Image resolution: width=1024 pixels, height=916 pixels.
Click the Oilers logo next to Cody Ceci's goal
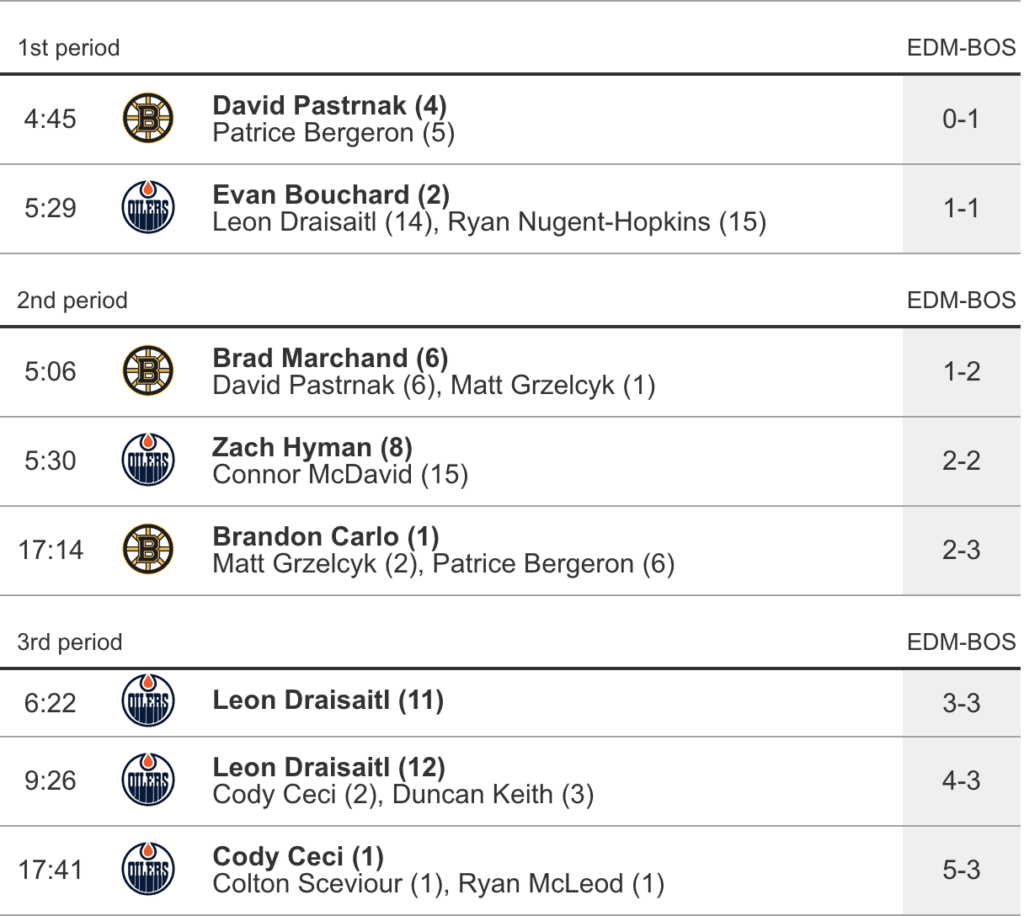pyautogui.click(x=147, y=870)
